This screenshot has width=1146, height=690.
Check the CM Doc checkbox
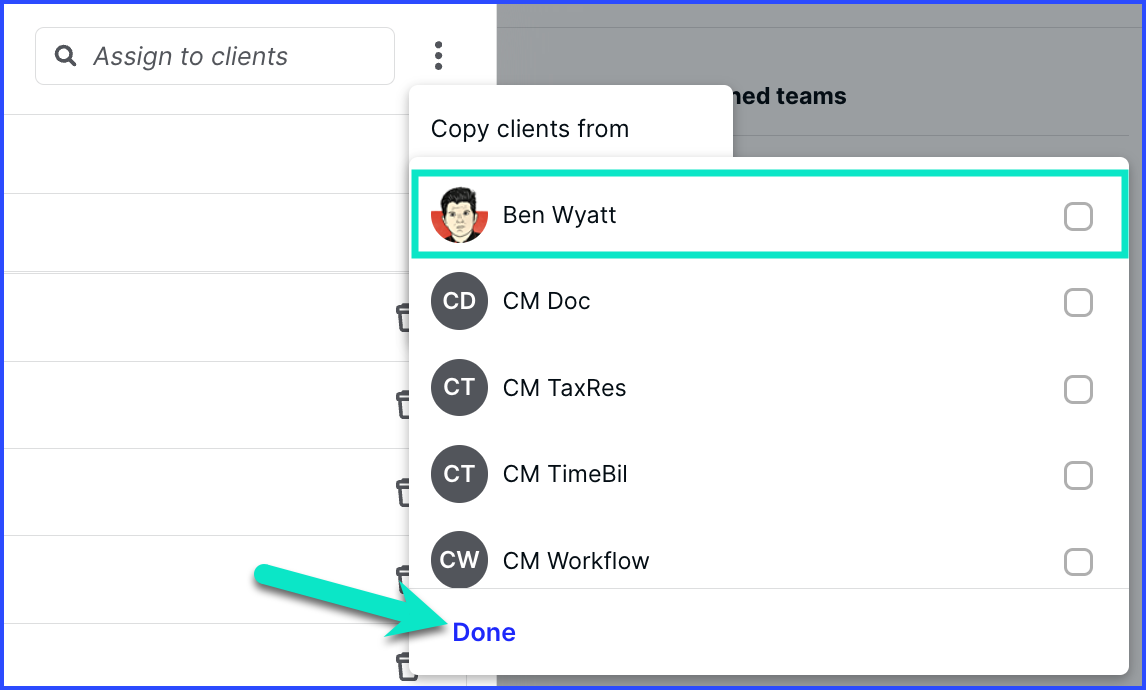coord(1078,303)
